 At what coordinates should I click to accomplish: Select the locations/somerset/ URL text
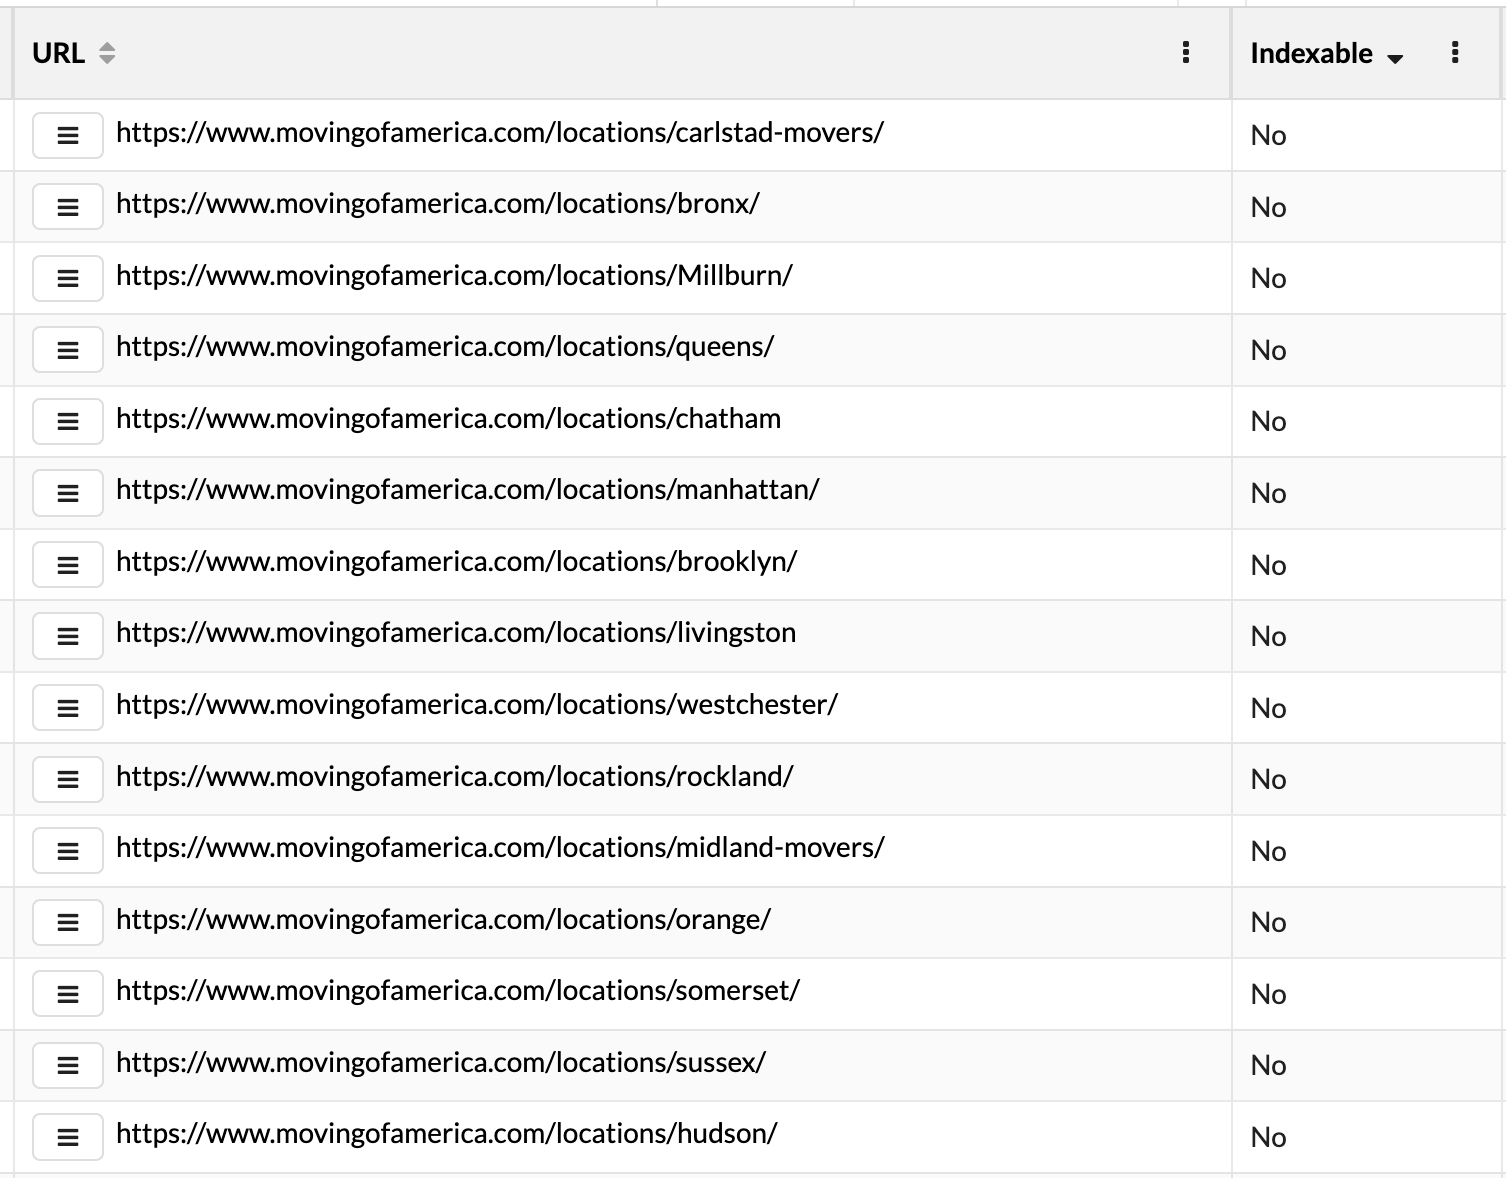coord(458,991)
